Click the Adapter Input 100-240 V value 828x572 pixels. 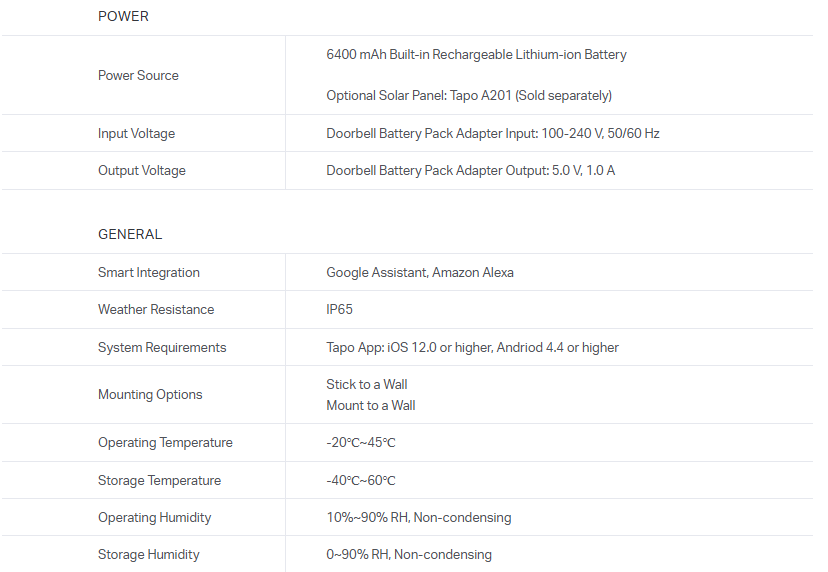492,133
